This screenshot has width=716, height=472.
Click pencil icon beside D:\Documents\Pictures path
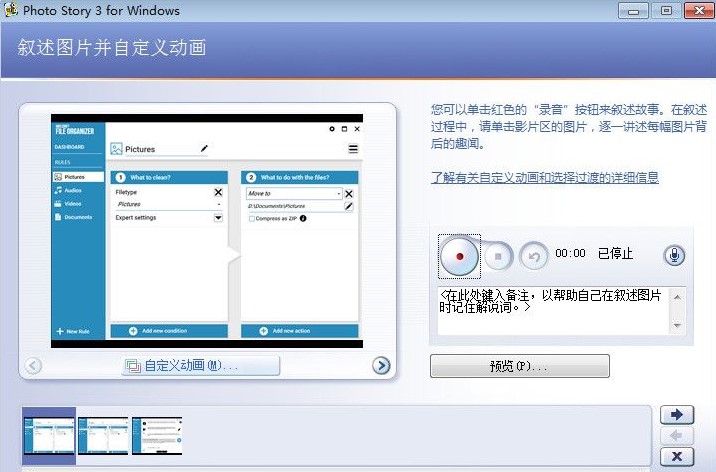pos(349,206)
